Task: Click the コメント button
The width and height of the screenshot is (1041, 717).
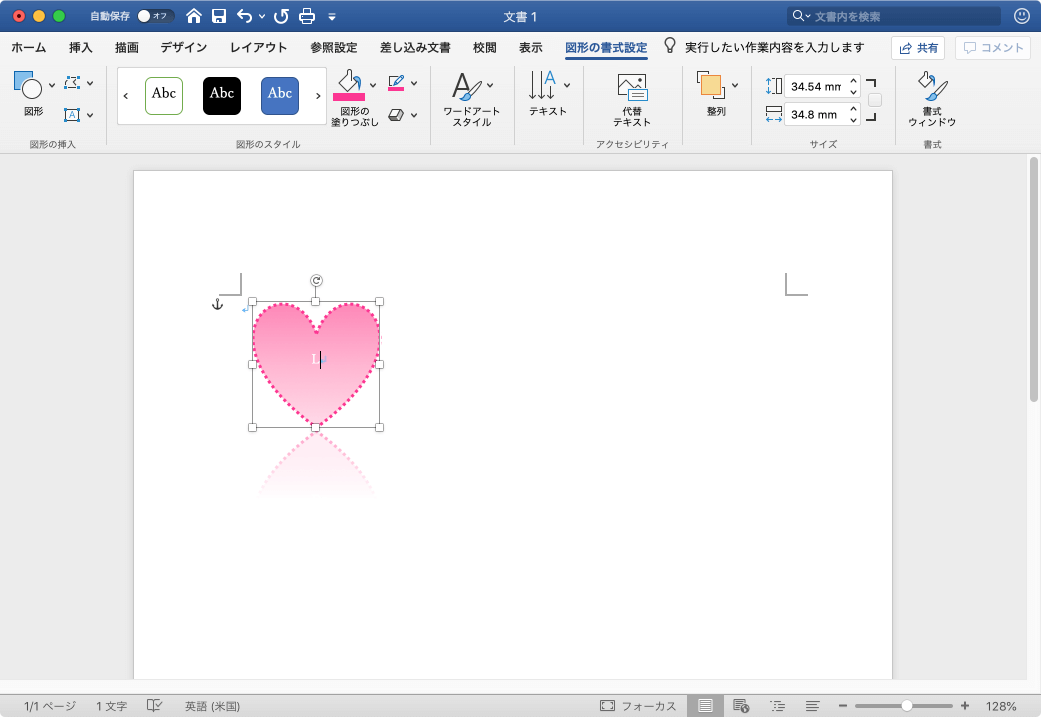Action: [993, 48]
